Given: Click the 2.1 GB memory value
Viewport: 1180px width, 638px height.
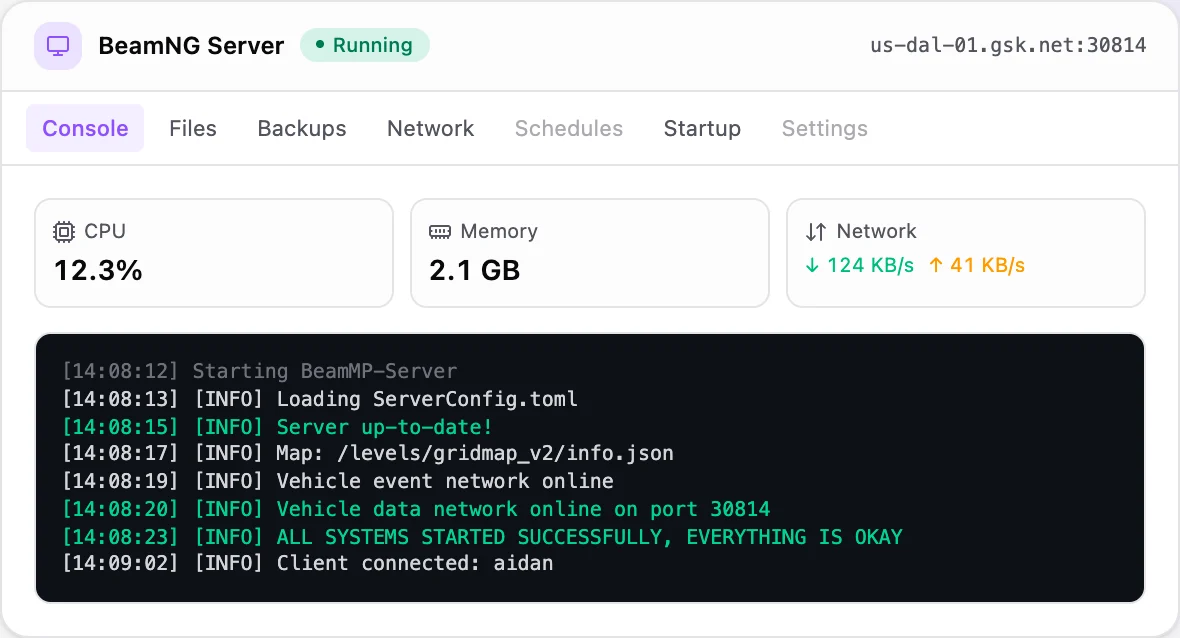Looking at the screenshot, I should [x=475, y=270].
